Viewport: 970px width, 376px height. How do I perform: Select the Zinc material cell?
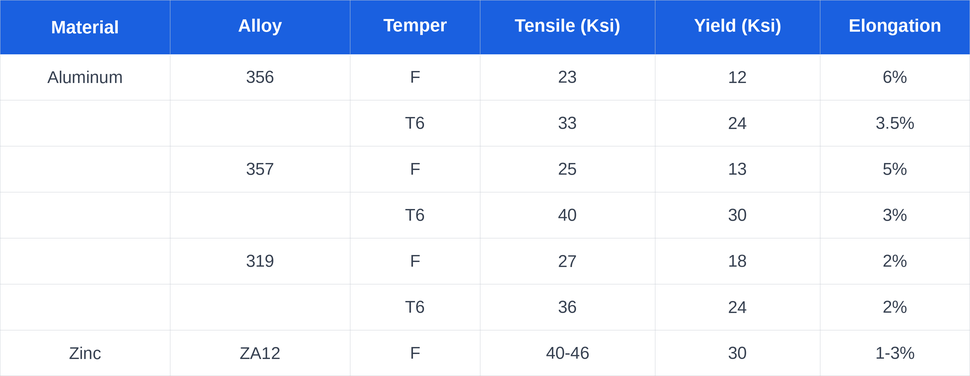click(x=85, y=353)
